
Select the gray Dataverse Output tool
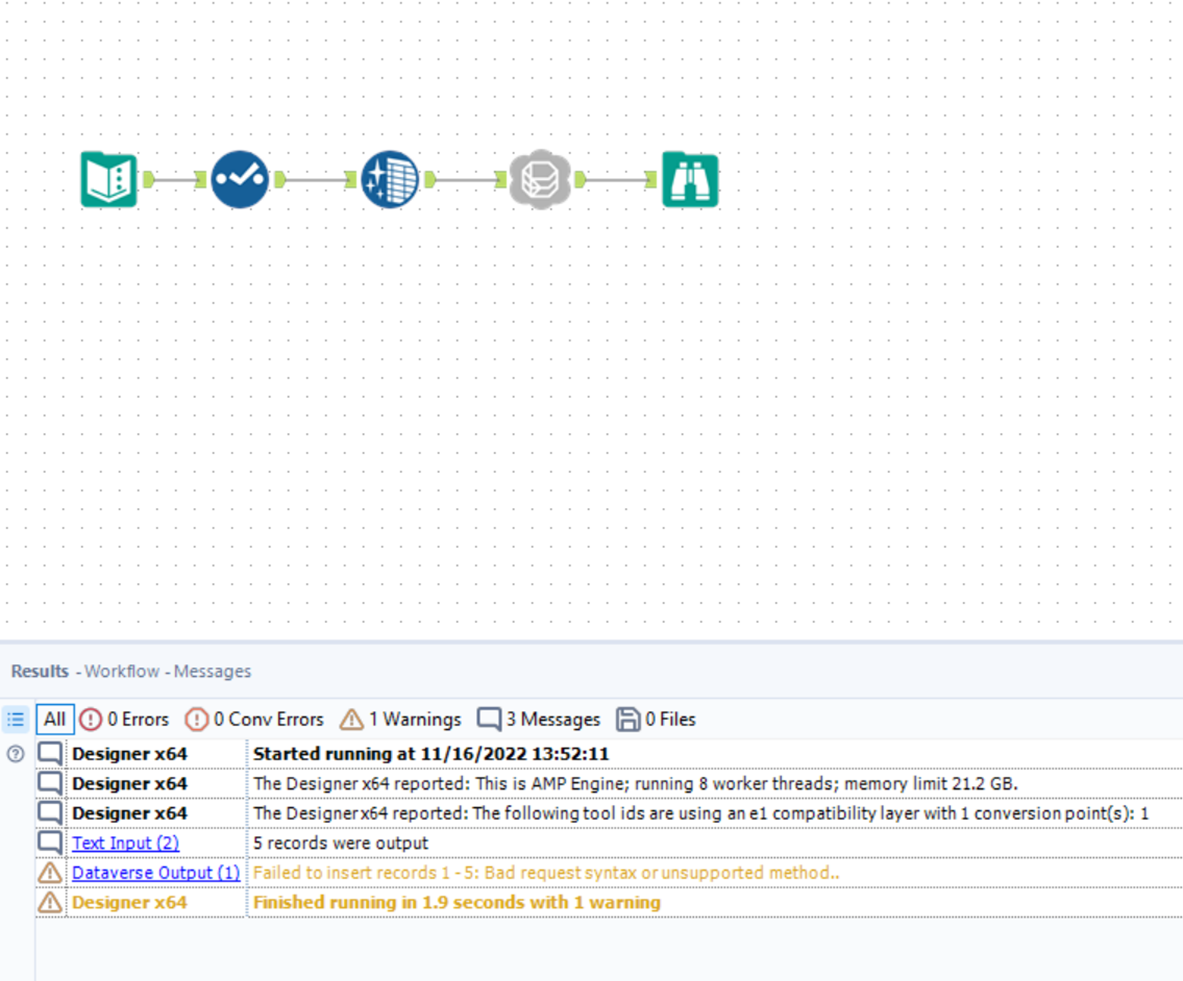[540, 180]
